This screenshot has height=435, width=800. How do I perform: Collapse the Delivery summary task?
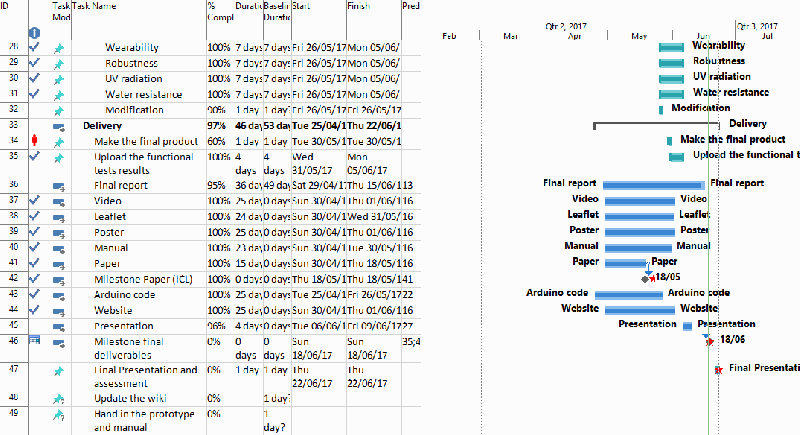(x=78, y=126)
